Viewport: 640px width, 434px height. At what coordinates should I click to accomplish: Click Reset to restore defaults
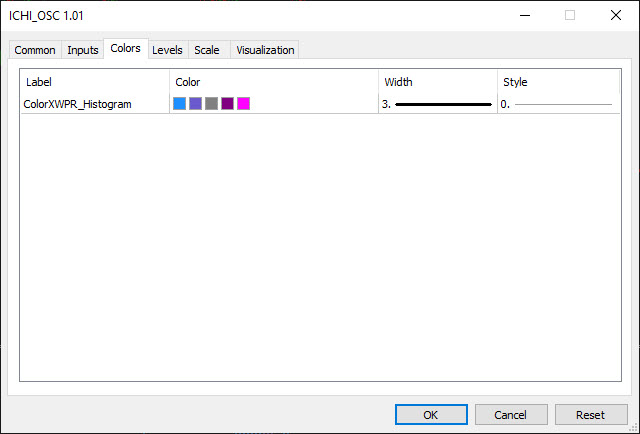[590, 414]
